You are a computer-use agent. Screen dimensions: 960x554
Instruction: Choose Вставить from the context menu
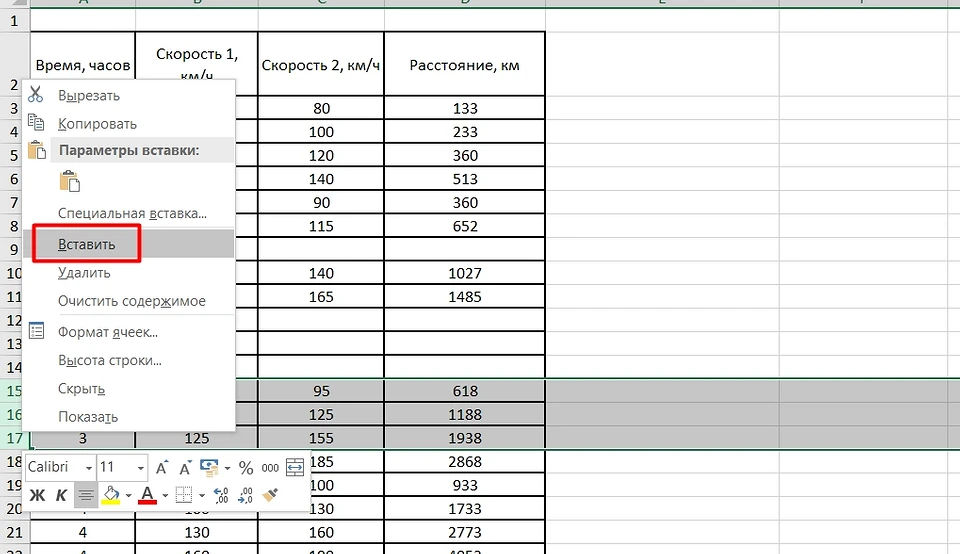(86, 244)
